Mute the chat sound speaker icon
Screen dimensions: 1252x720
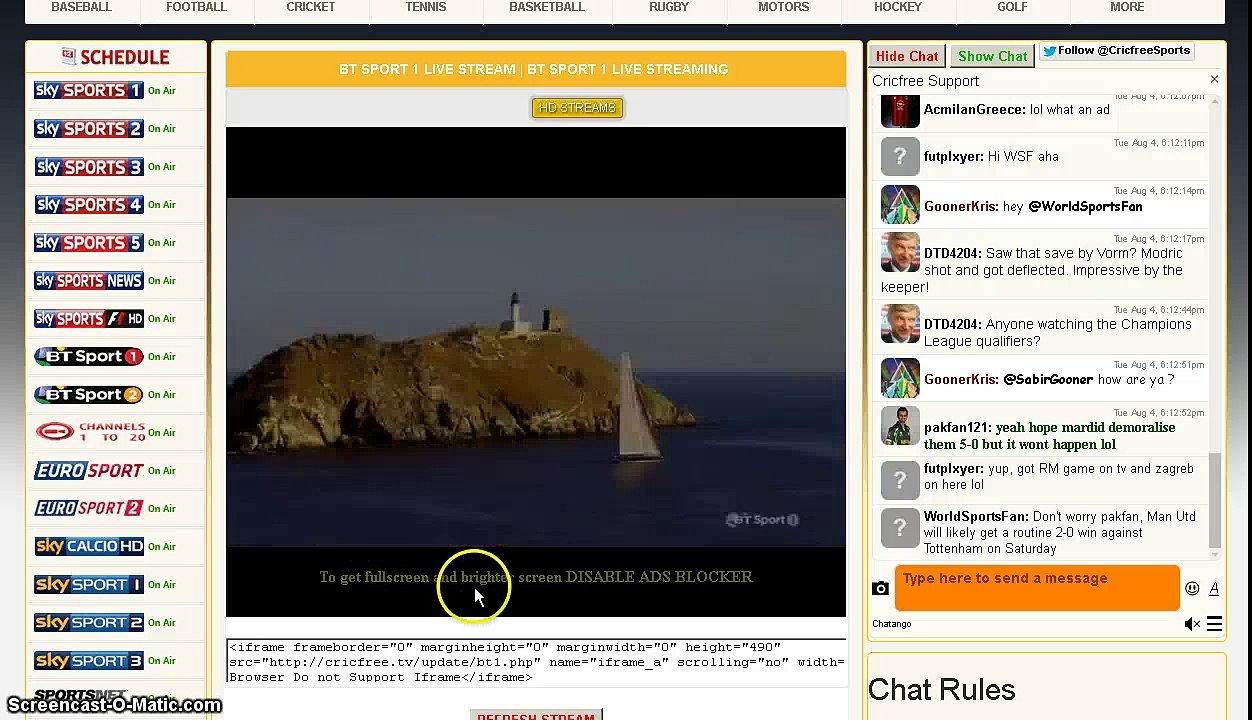click(1192, 624)
